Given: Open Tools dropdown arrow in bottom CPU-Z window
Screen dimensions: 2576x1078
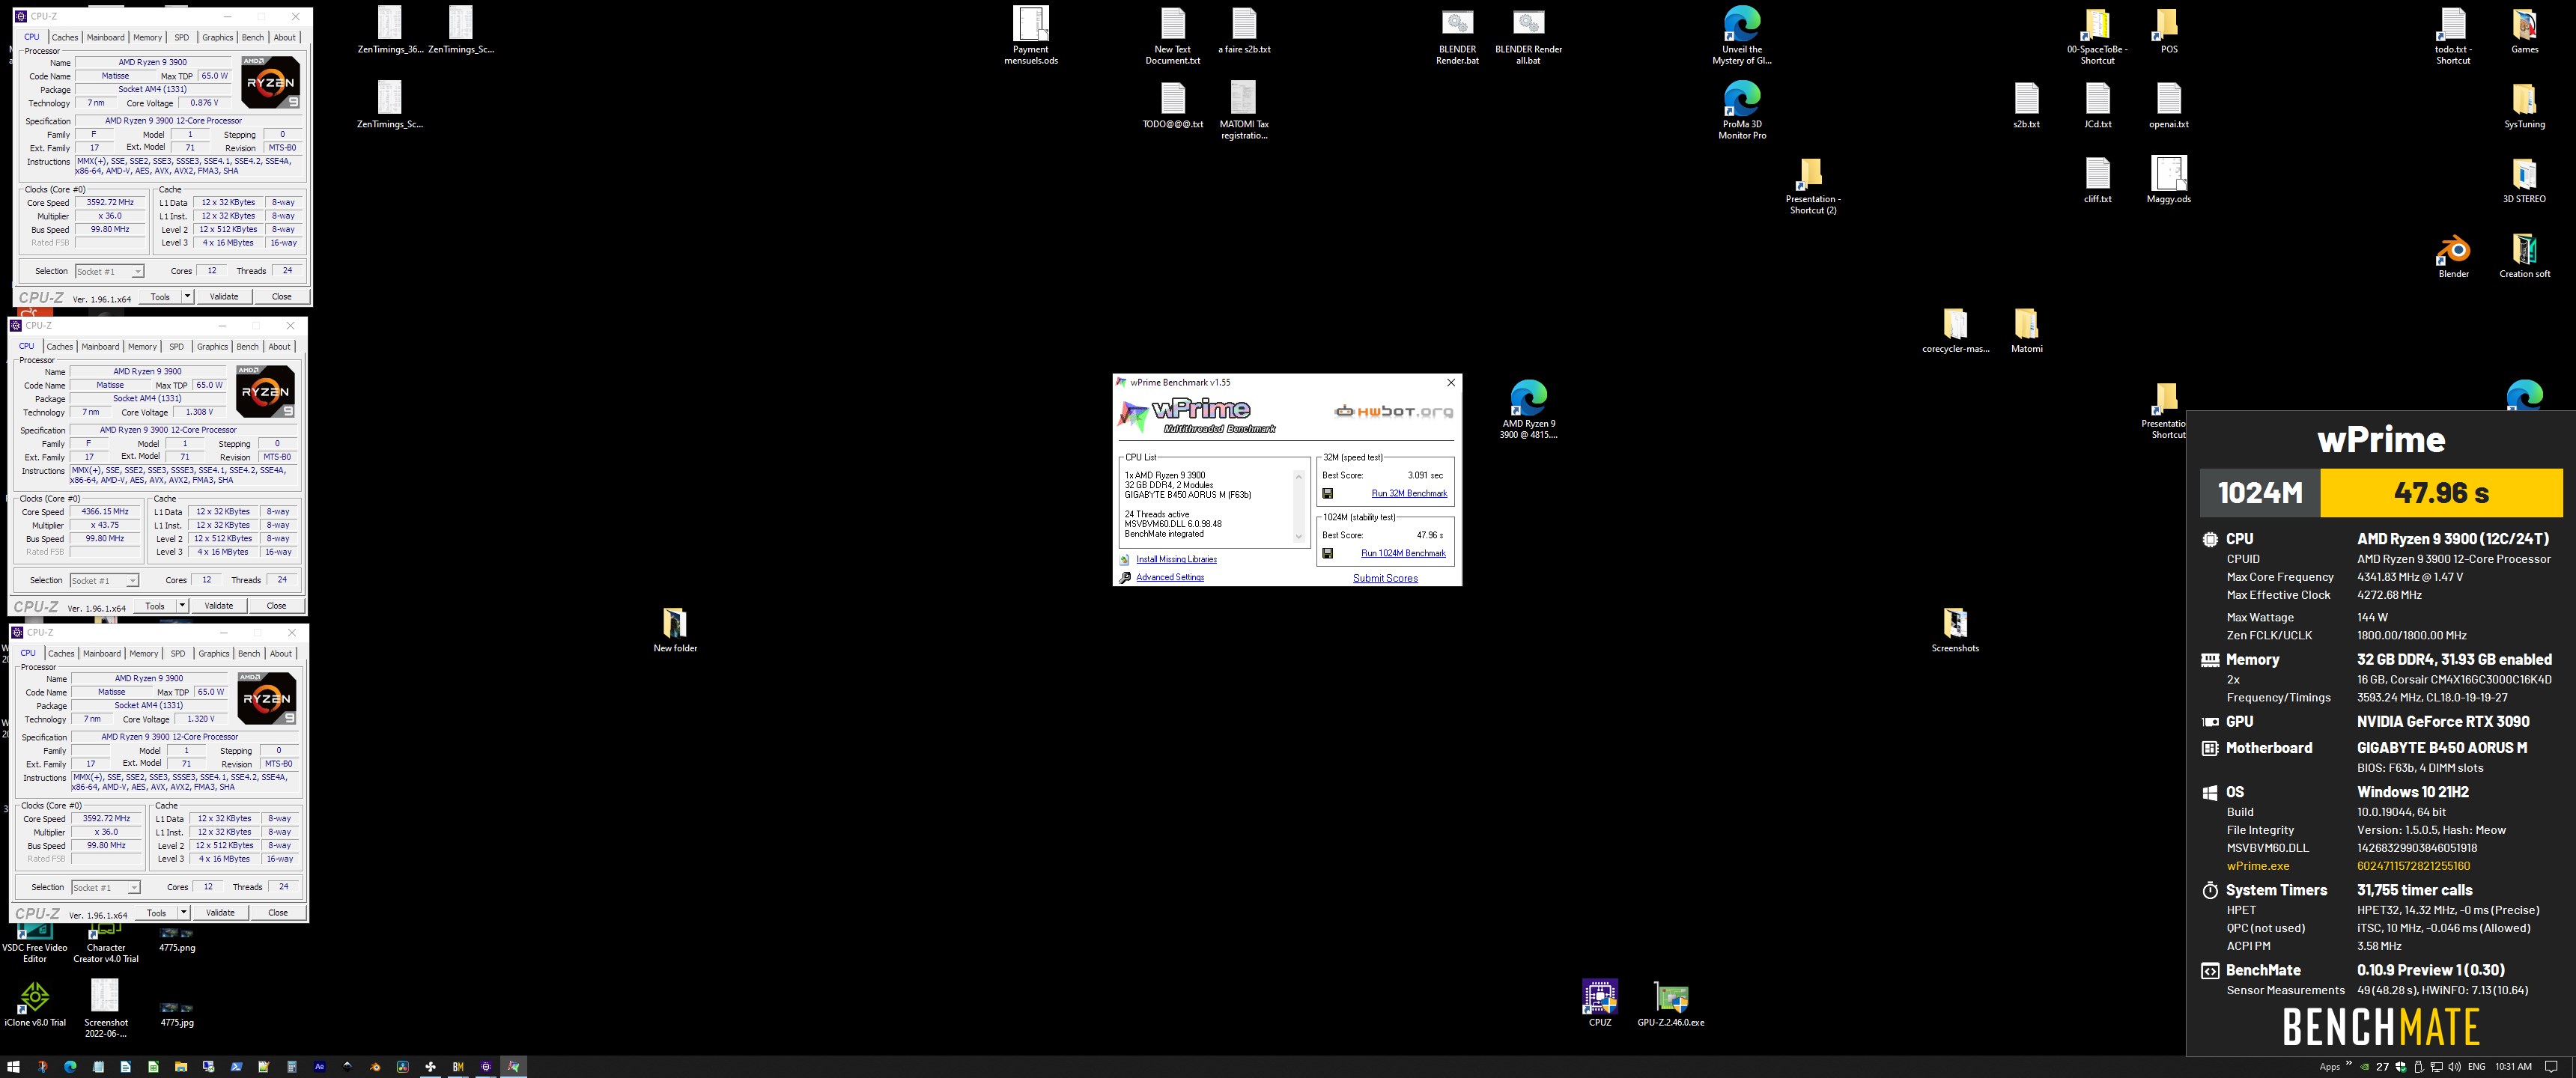Looking at the screenshot, I should coord(184,912).
